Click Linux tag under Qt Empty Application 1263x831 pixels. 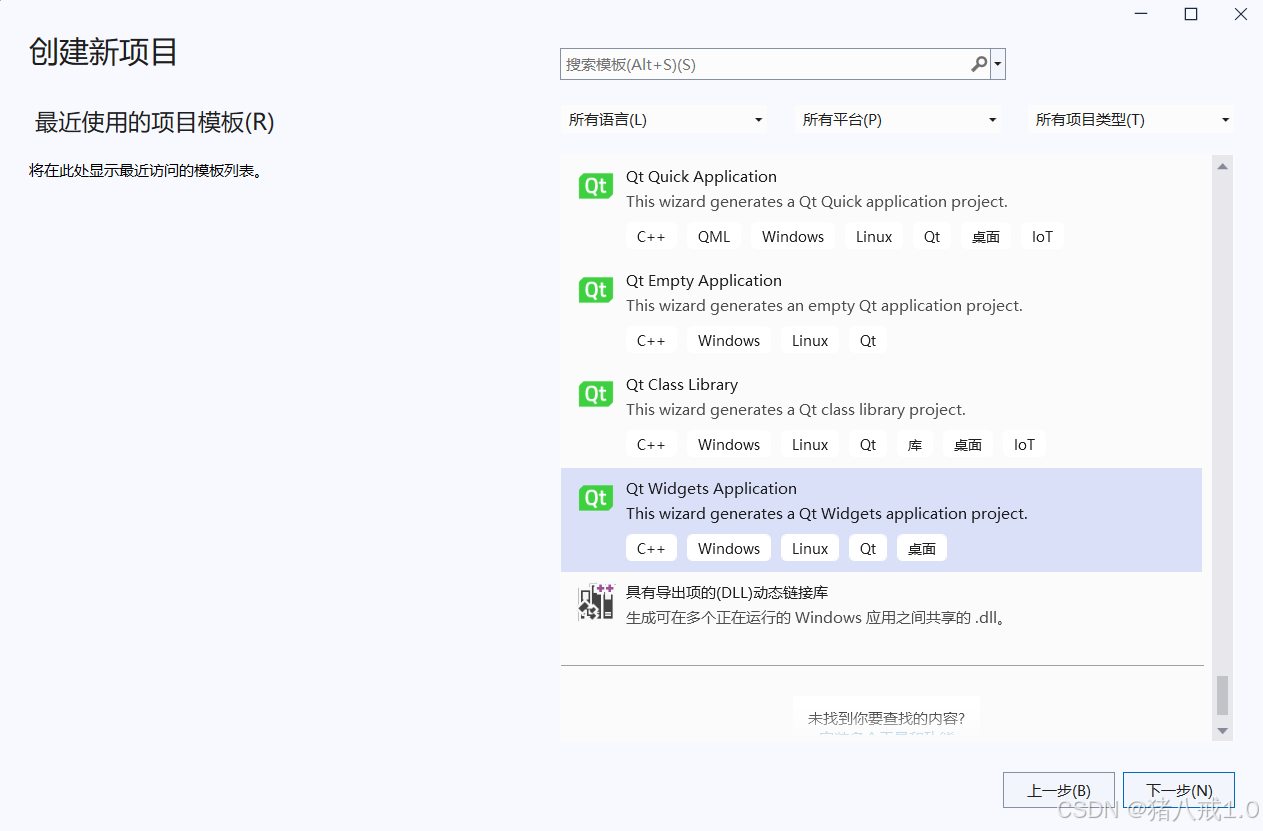810,341
